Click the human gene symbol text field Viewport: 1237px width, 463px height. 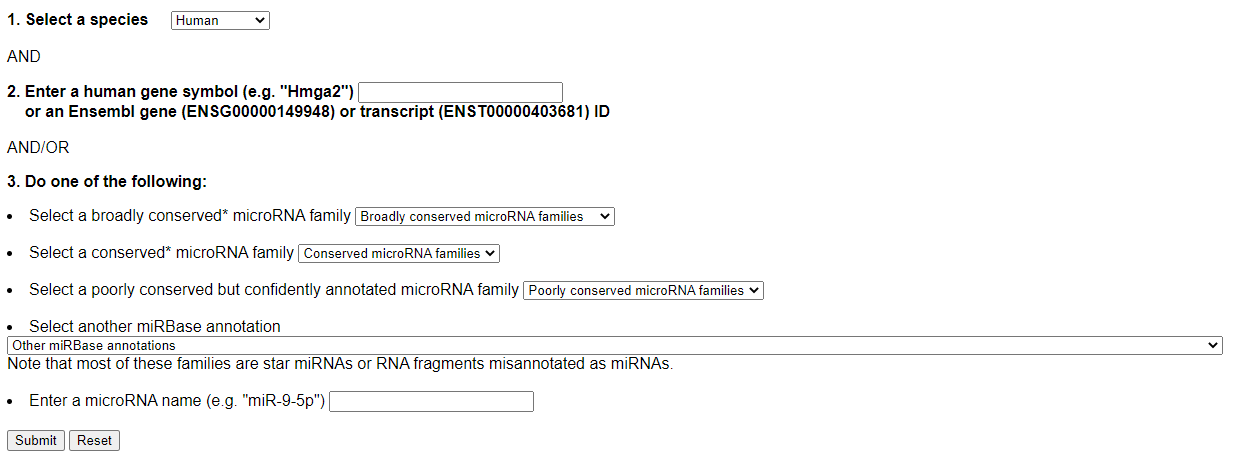(460, 92)
